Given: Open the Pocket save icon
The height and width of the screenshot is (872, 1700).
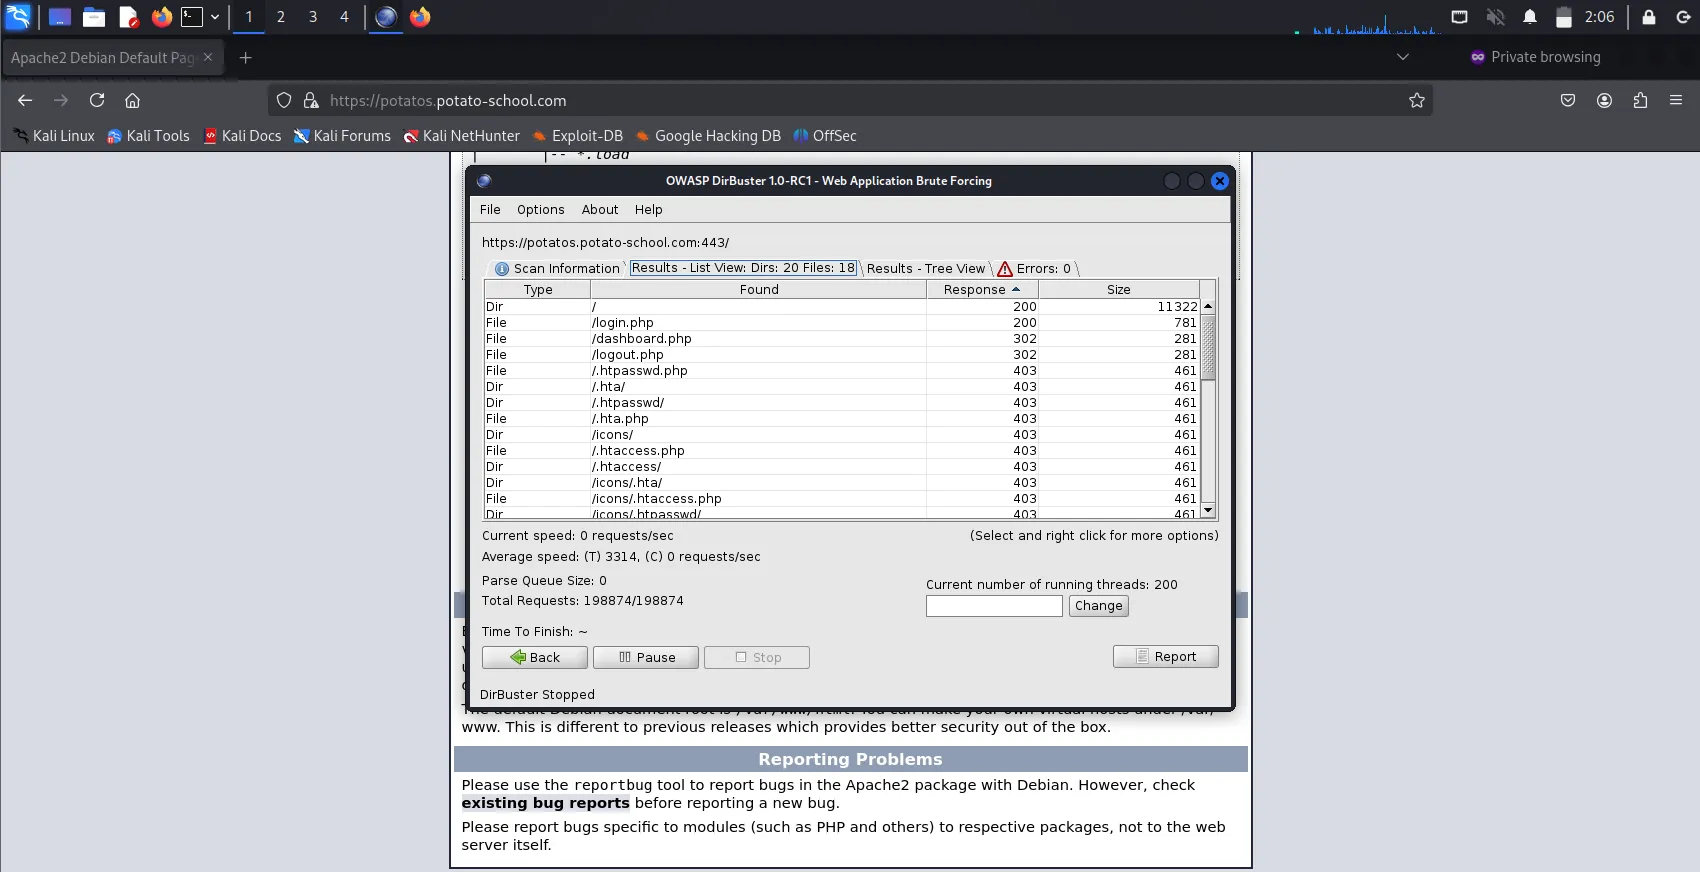Looking at the screenshot, I should coord(1568,100).
